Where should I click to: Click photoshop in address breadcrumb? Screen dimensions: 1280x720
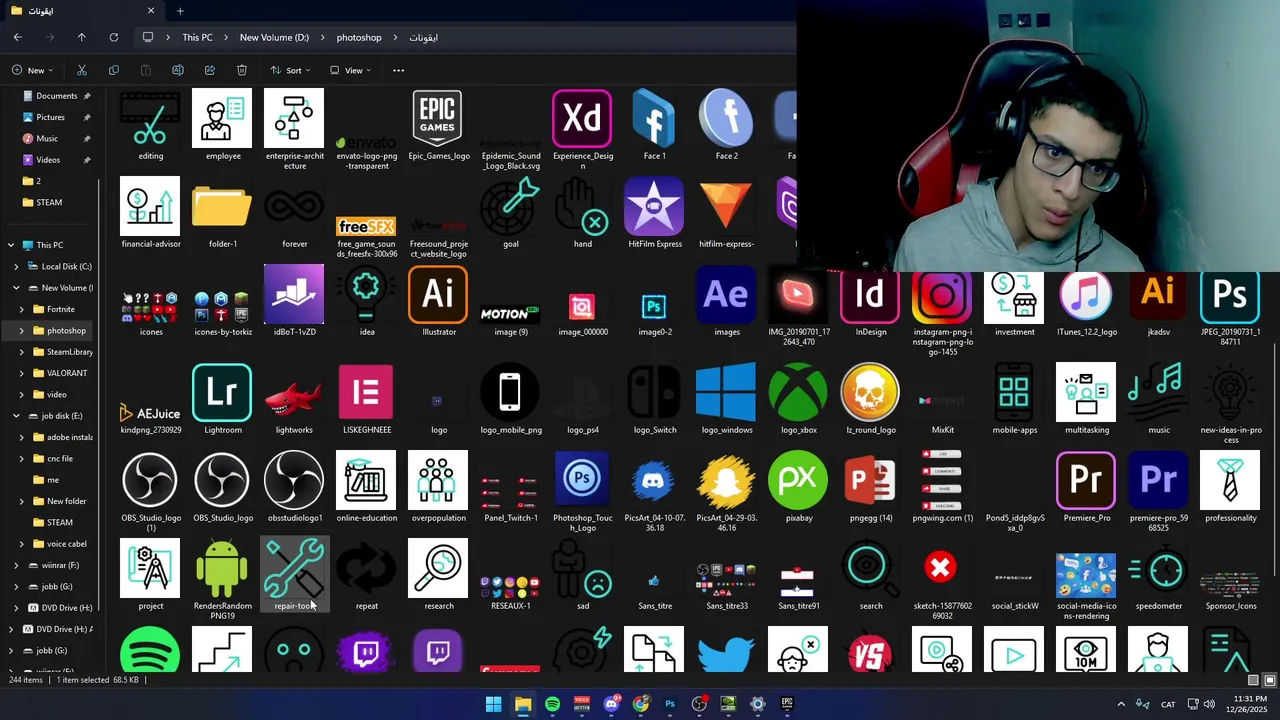coord(359,37)
